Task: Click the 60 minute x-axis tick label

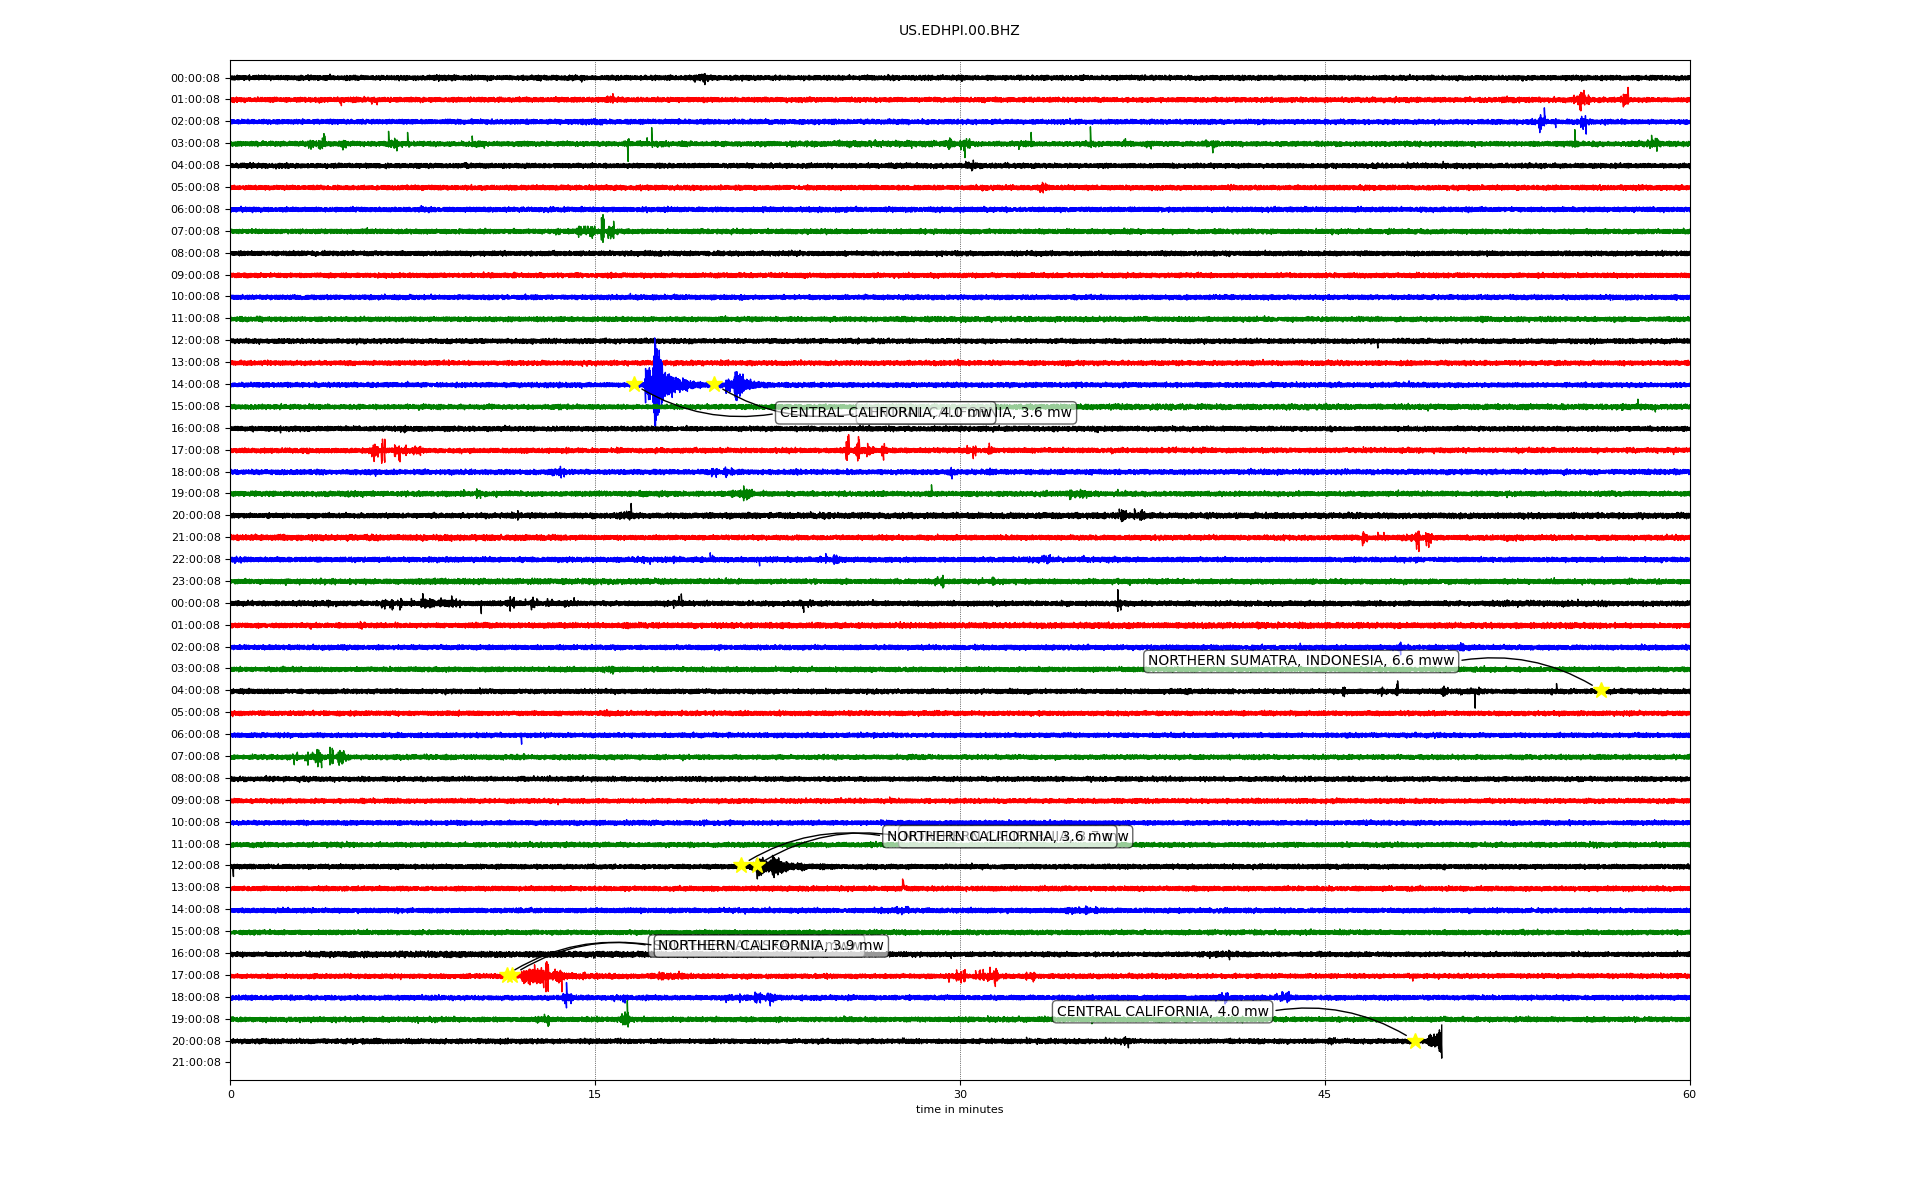Action: [x=1689, y=1094]
